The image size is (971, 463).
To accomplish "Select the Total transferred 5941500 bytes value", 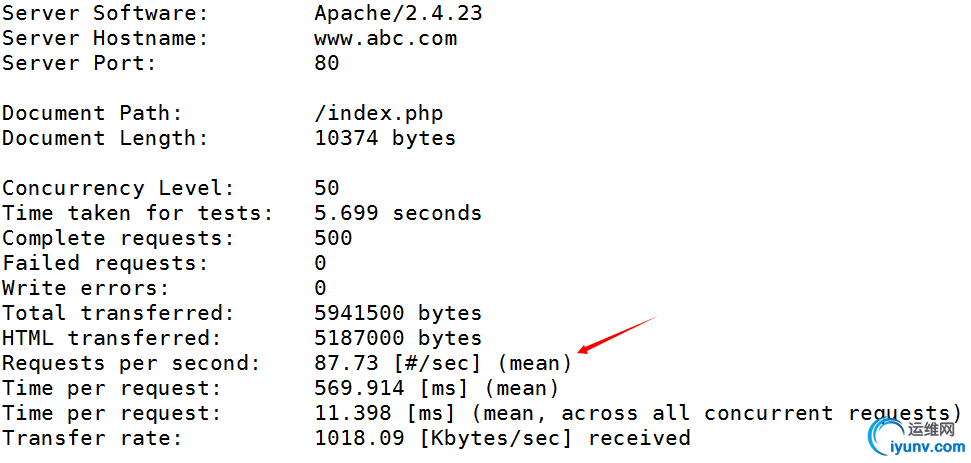I will [398, 314].
